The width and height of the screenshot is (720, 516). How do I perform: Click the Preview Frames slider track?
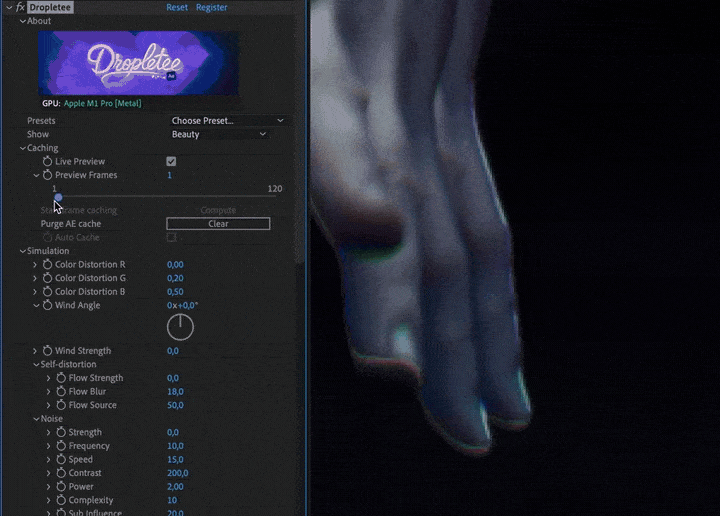(165, 196)
